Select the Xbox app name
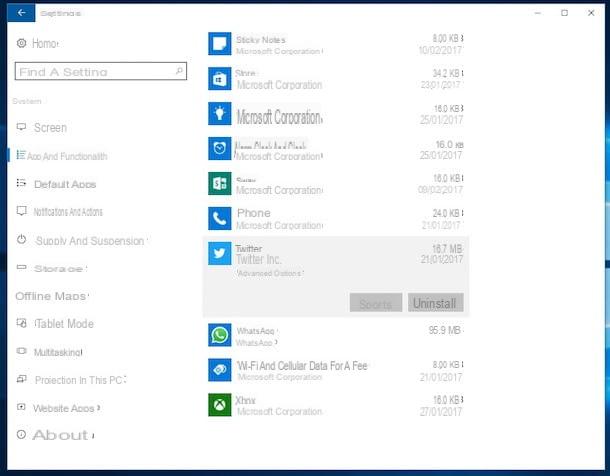Screen dimensions: 610x476 click(245, 400)
